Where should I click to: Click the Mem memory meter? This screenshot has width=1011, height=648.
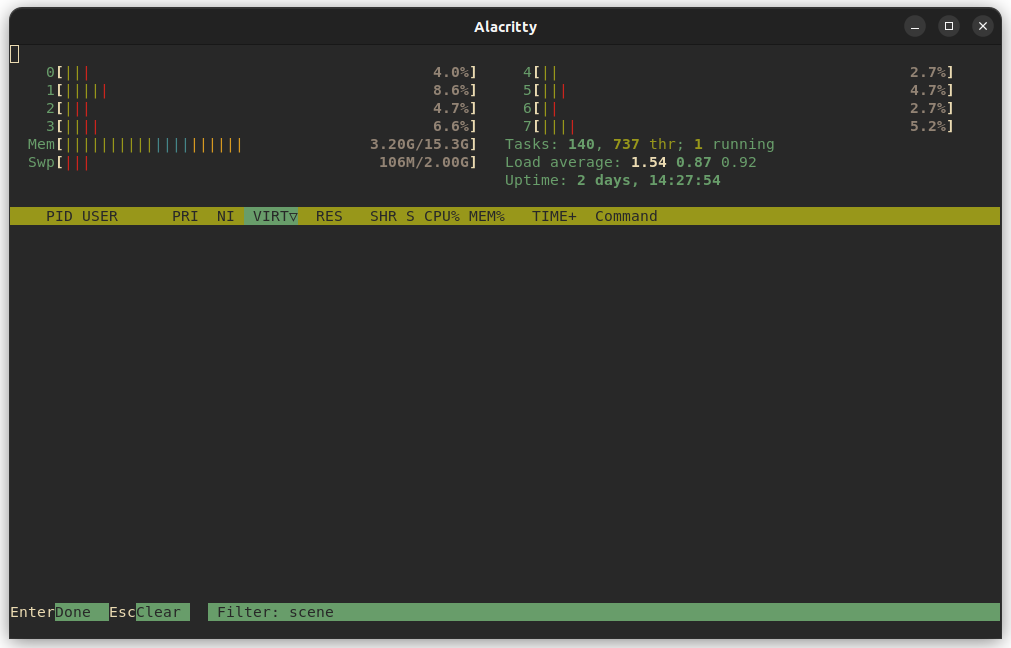[260, 144]
